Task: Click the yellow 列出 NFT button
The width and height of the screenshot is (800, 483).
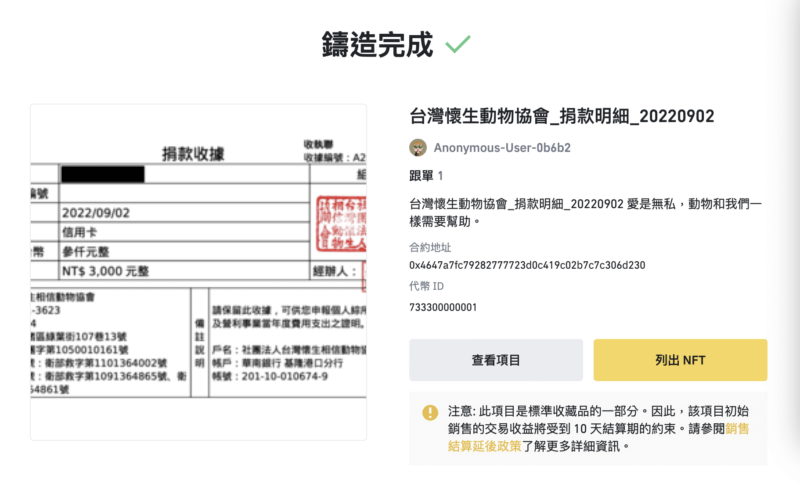Action: (x=680, y=360)
